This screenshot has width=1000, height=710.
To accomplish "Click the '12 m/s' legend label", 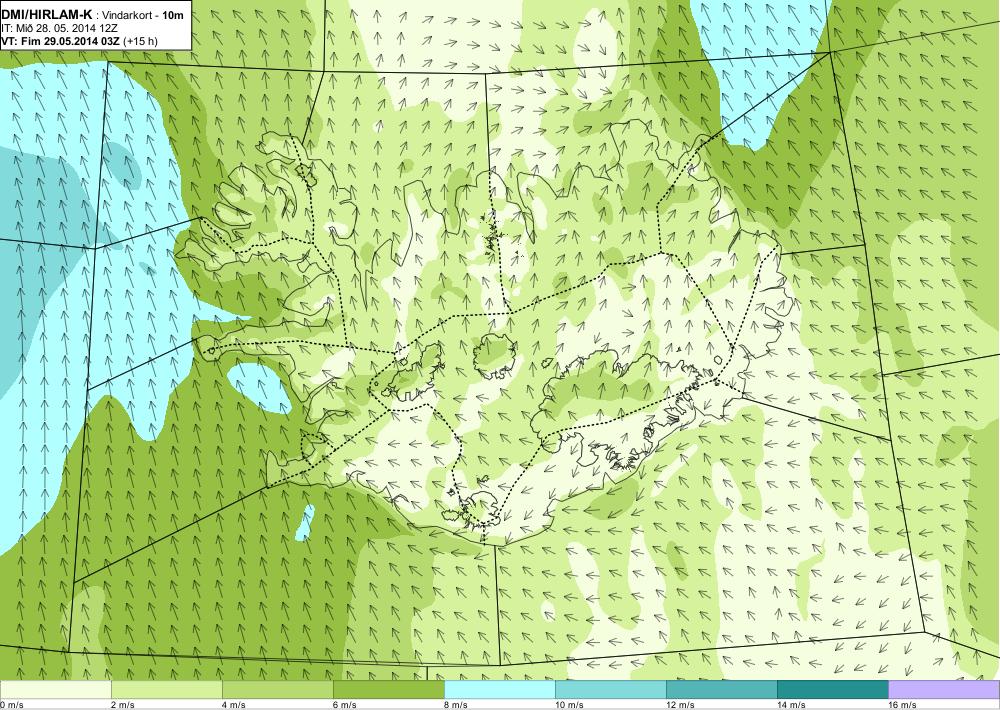I will point(680,705).
